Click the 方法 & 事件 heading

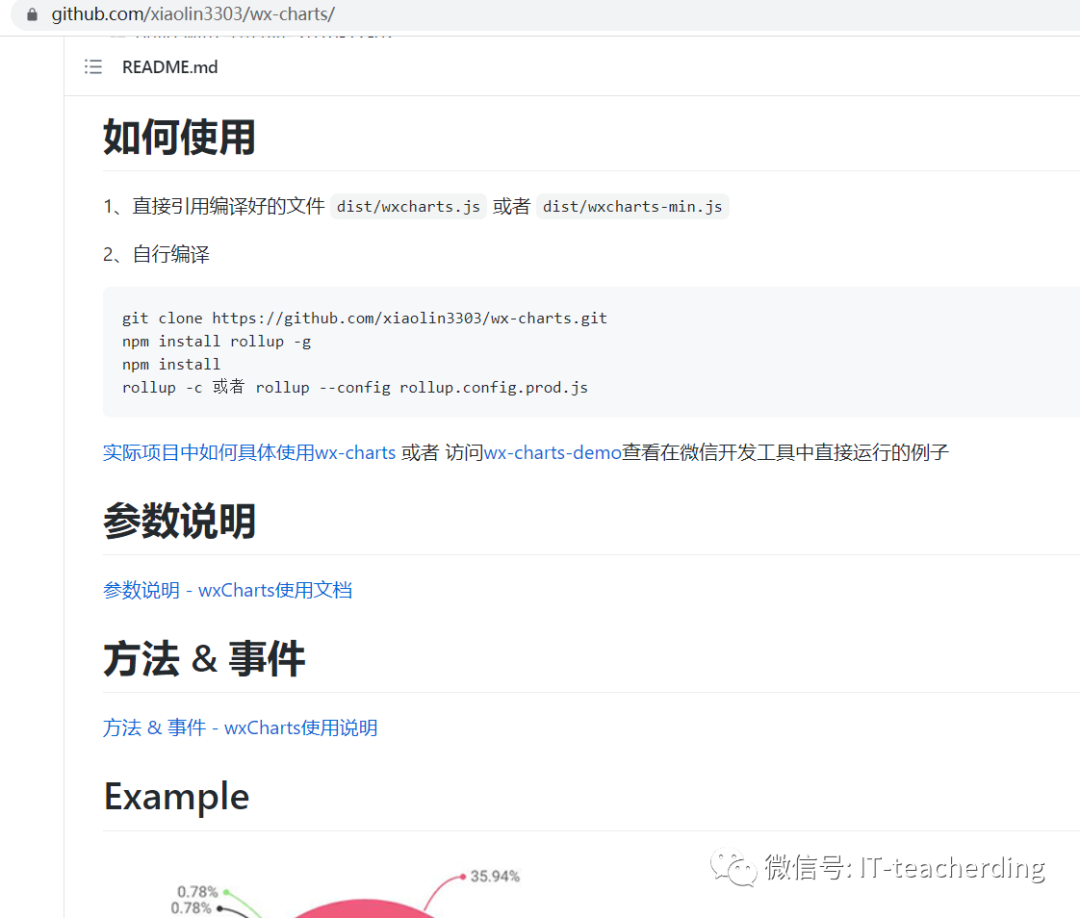point(204,658)
